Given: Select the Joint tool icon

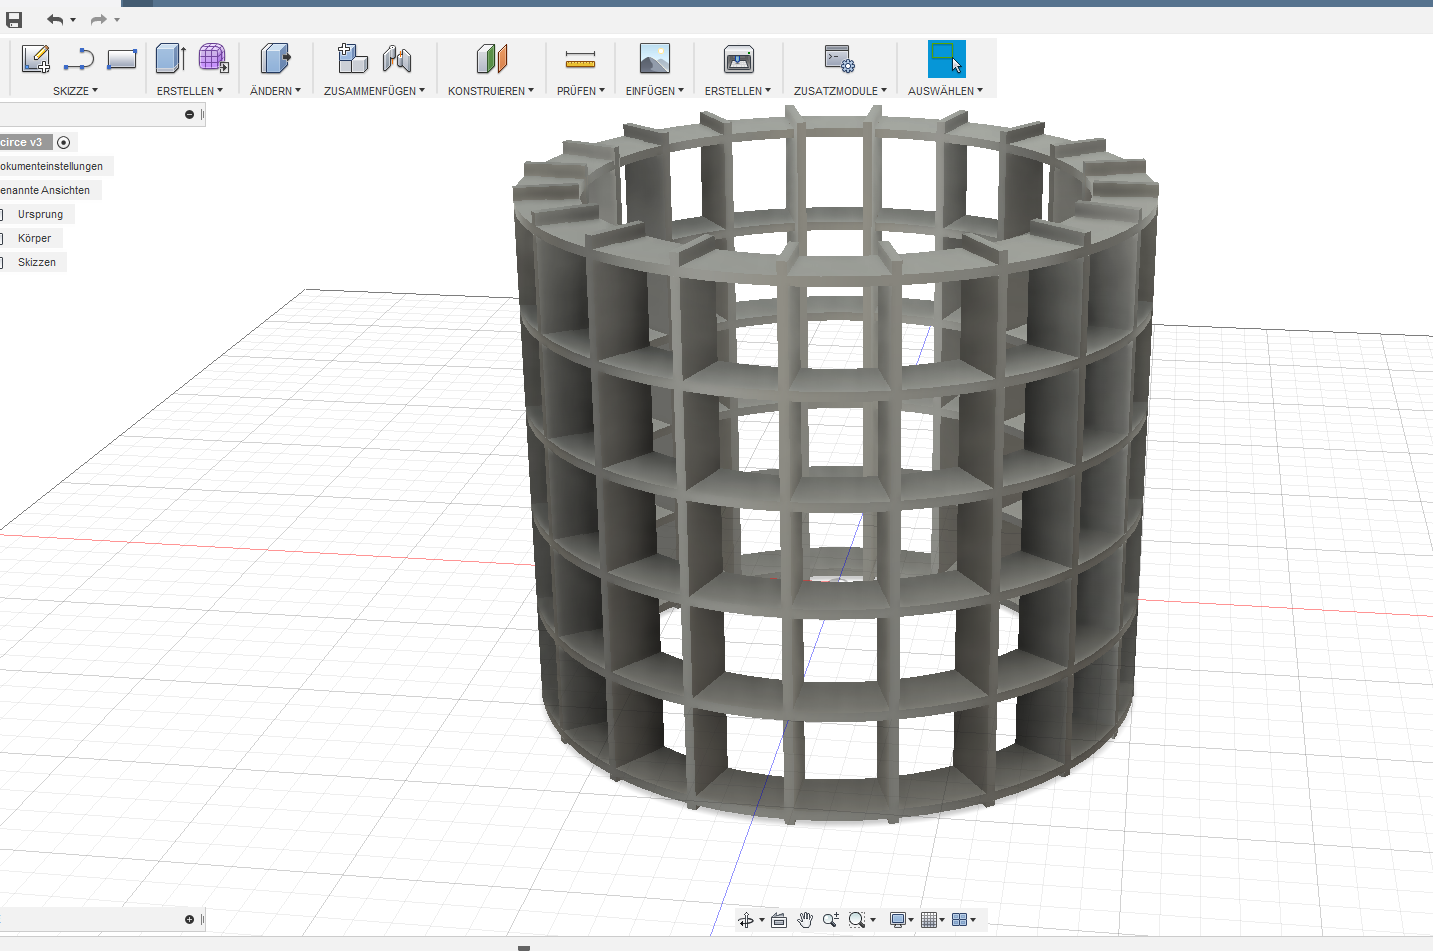Looking at the screenshot, I should (397, 60).
